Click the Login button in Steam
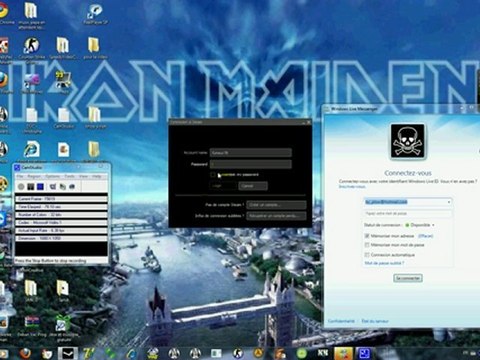This screenshot has width=480, height=360. click(x=223, y=186)
